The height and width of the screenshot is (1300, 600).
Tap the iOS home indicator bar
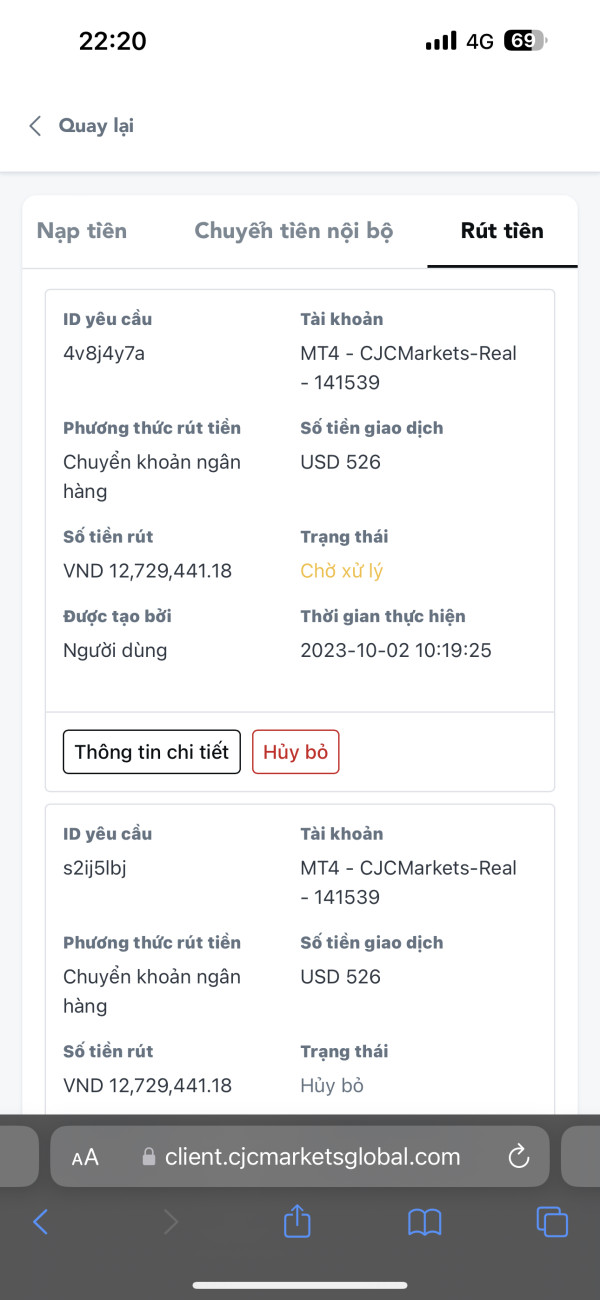pos(300,1285)
